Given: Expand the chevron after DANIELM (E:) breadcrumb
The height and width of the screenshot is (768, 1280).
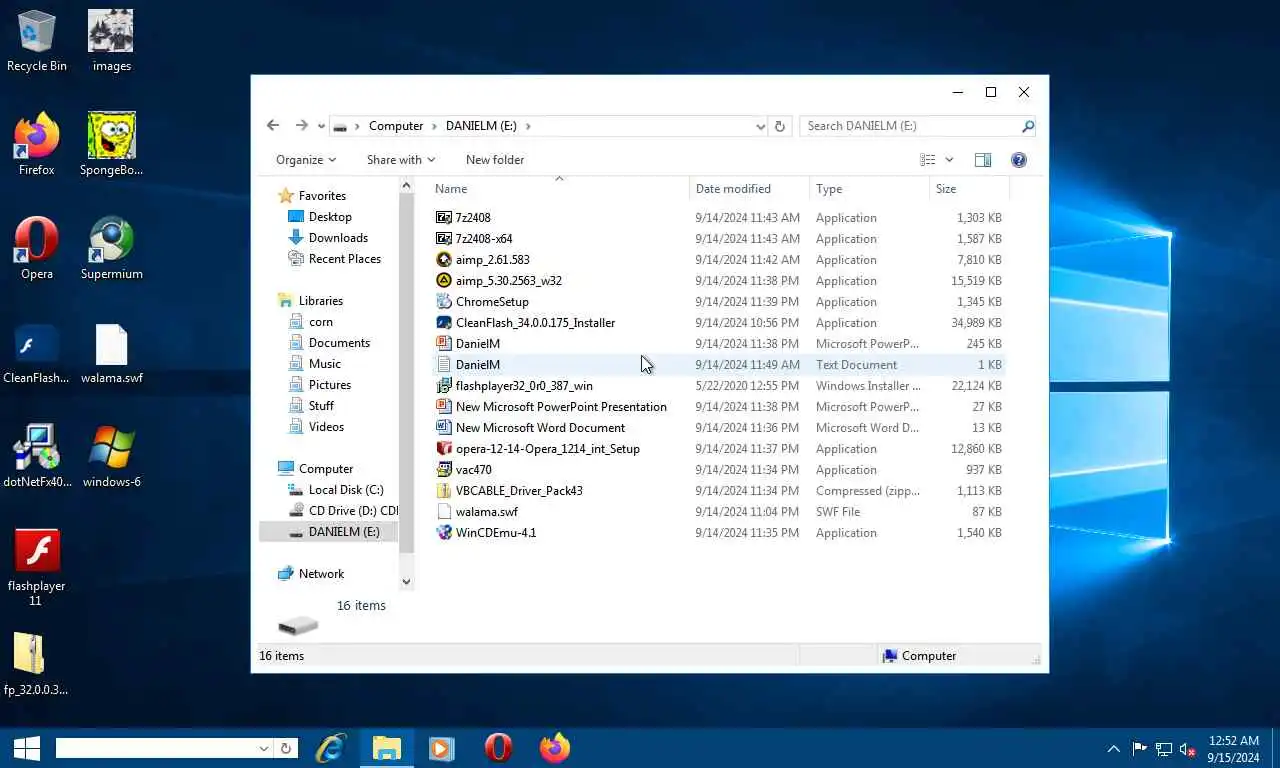Looking at the screenshot, I should (528, 126).
